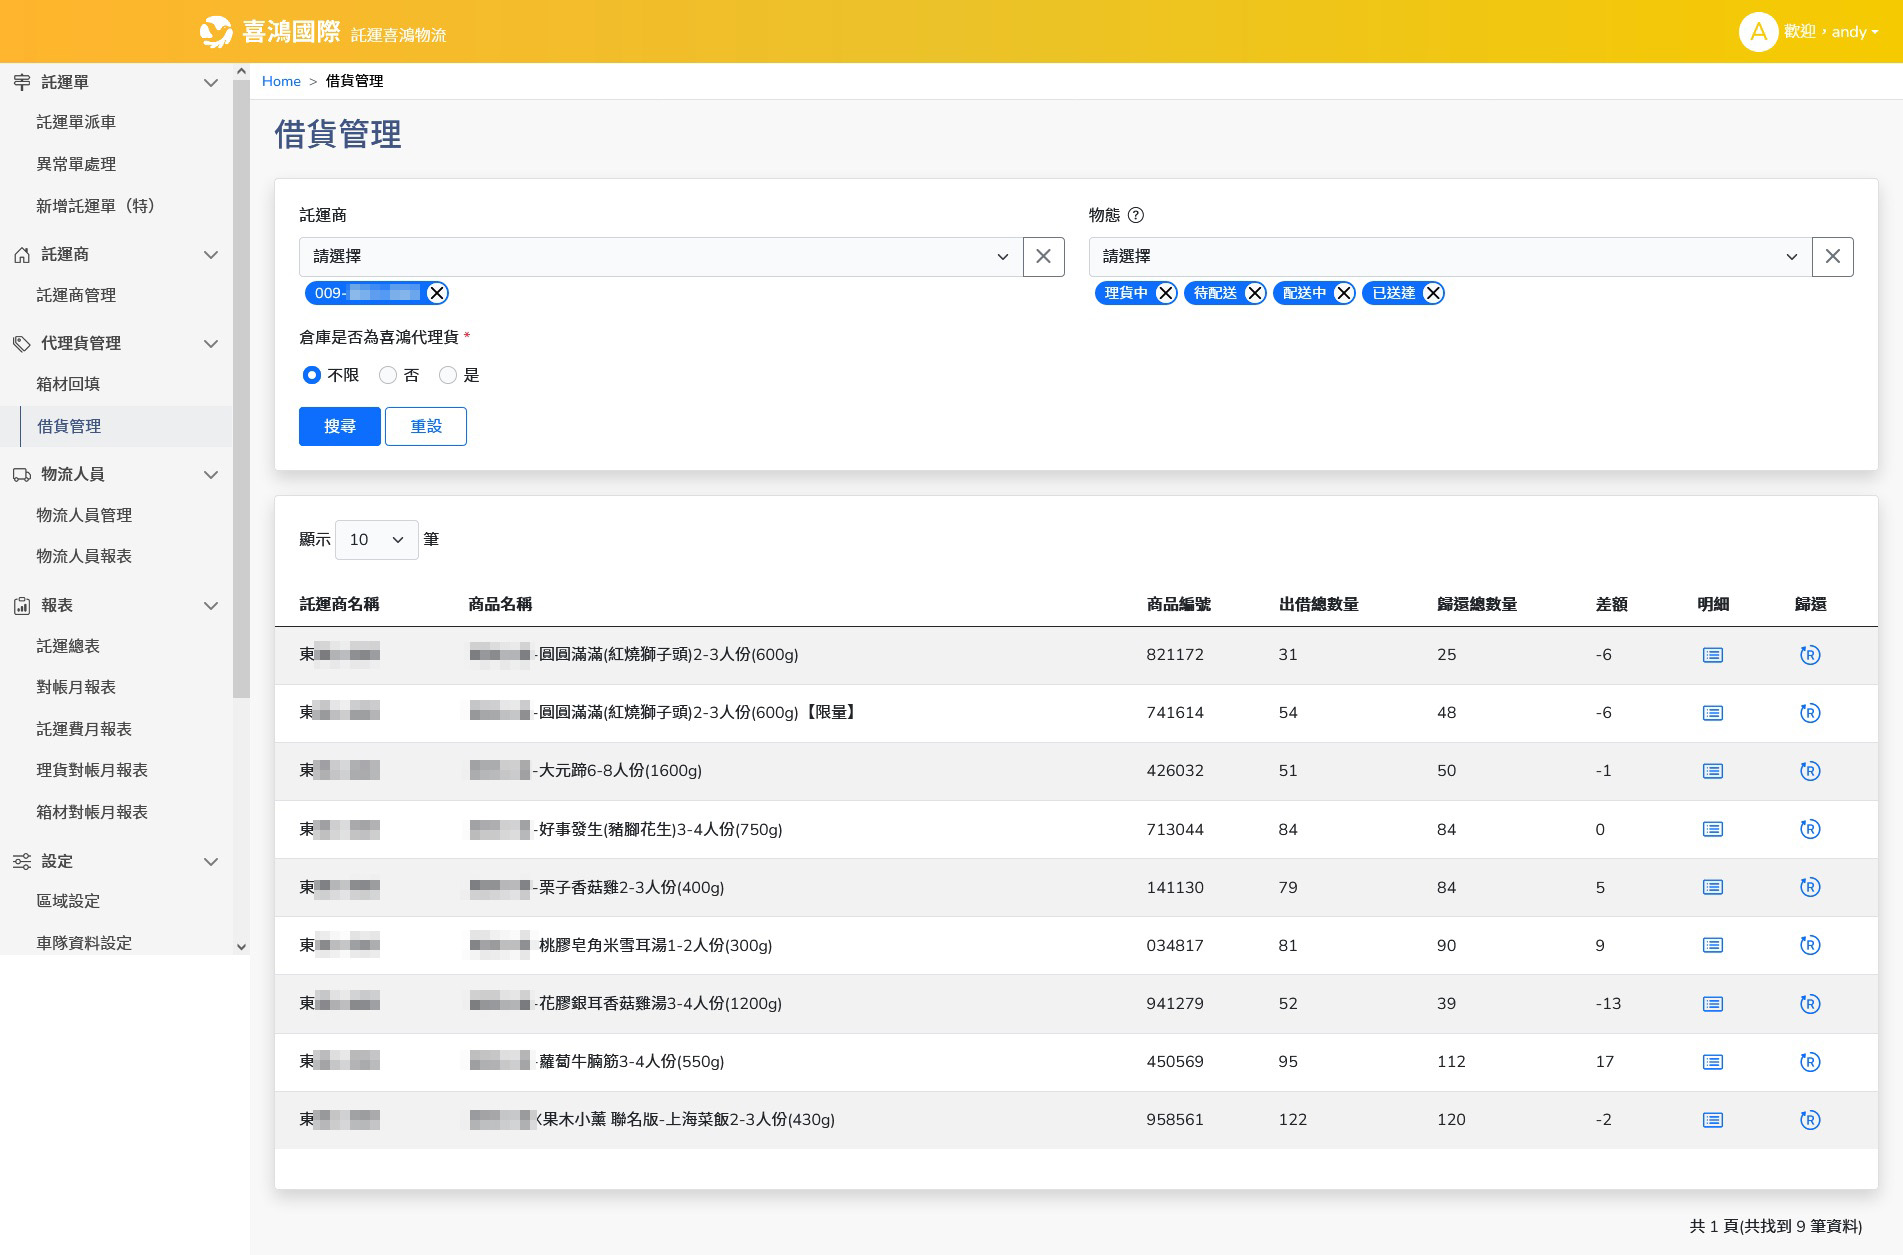Open the 託運商 dropdown
1903x1255 pixels.
(660, 257)
